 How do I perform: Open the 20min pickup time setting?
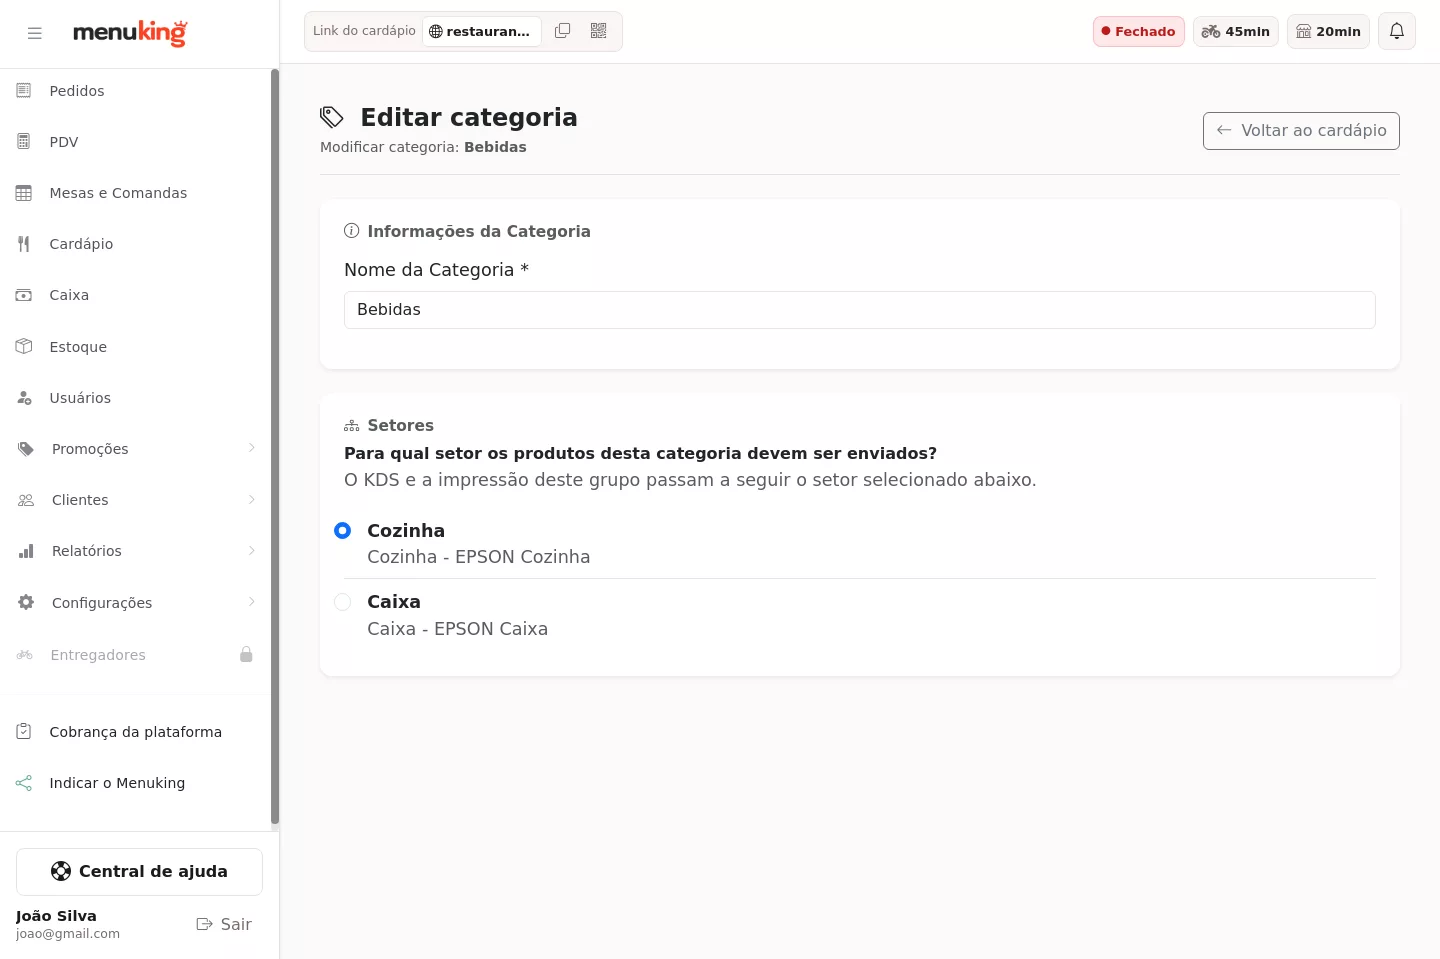[1329, 31]
